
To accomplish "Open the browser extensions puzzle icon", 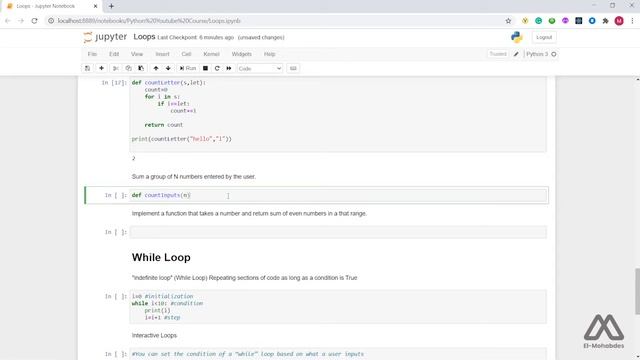I will 605,21.
